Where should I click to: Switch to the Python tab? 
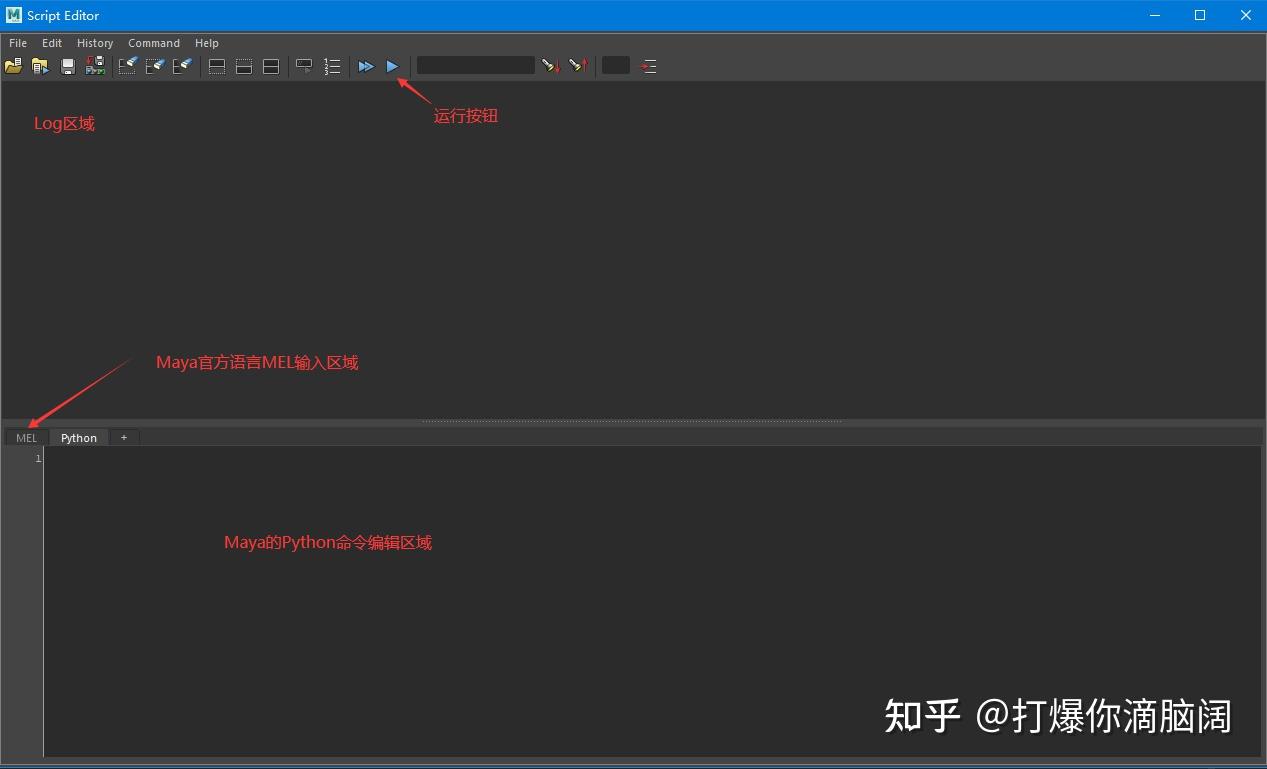point(78,437)
